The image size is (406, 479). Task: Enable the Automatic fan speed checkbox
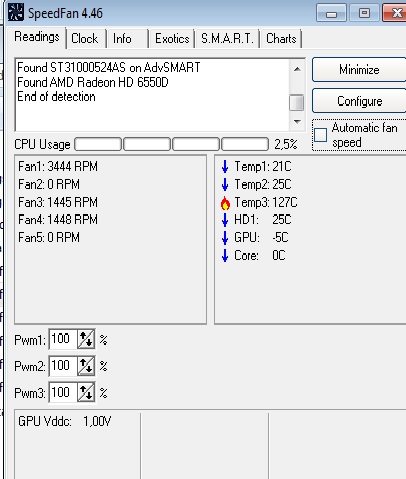pyautogui.click(x=320, y=135)
